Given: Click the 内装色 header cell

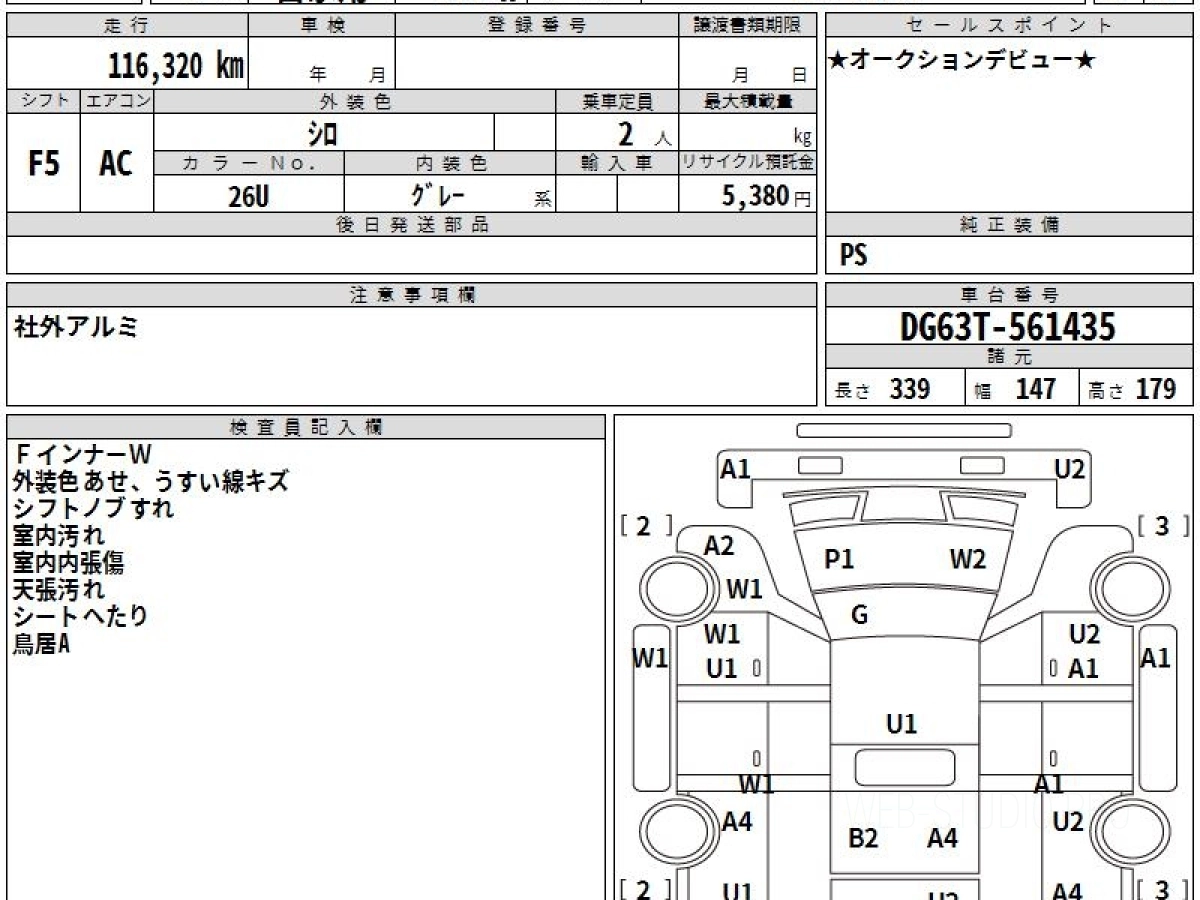Looking at the screenshot, I should (x=450, y=163).
